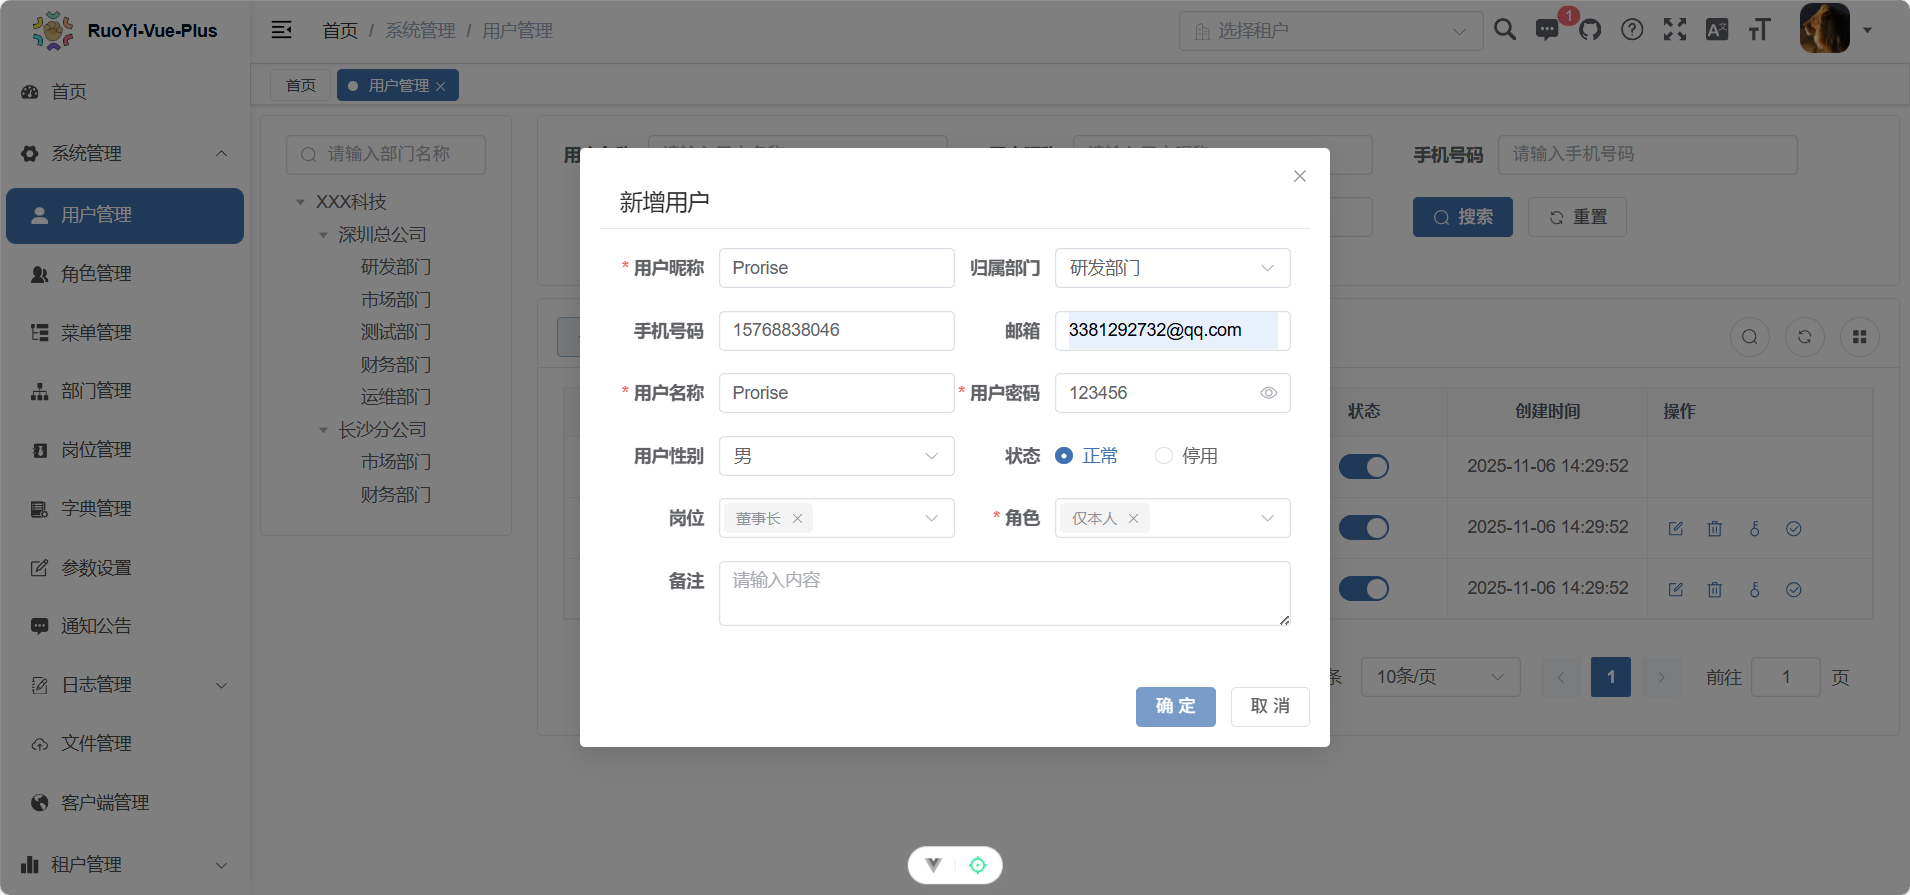
Task: Open 角色管理 in the sidebar menu
Action: pyautogui.click(x=96, y=274)
